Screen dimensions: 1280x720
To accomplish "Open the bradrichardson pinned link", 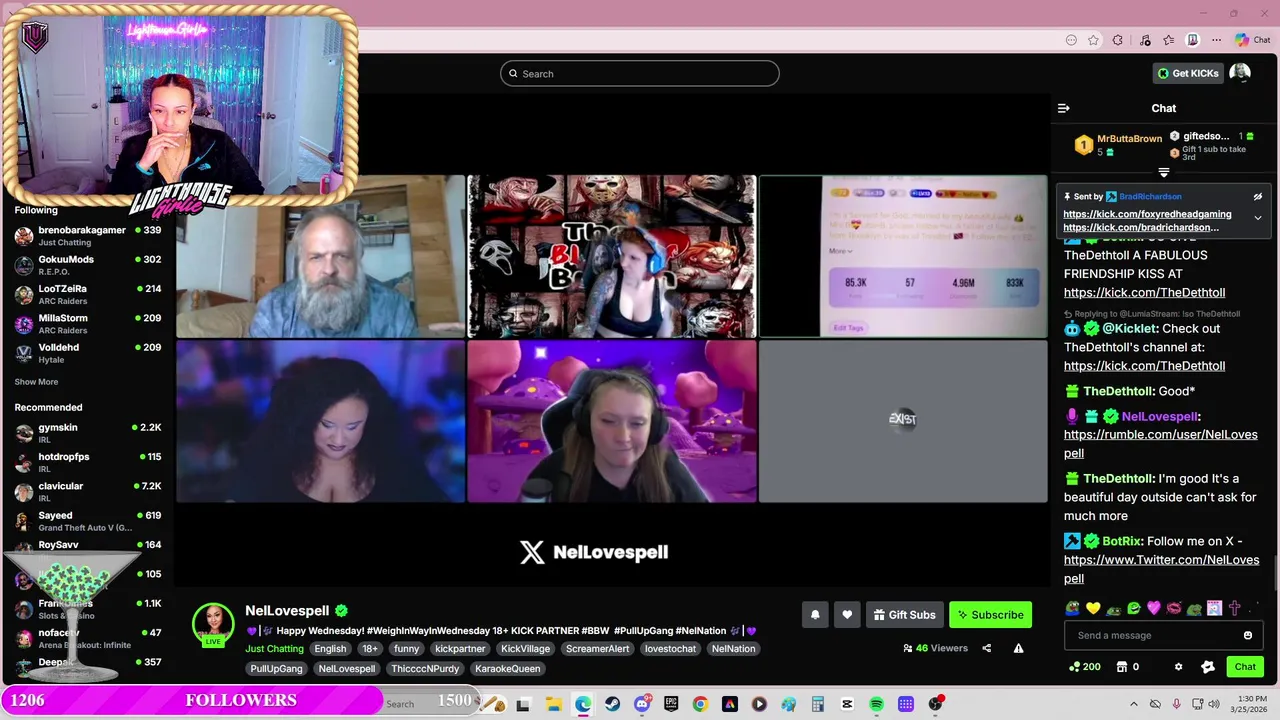I will 1141,227.
